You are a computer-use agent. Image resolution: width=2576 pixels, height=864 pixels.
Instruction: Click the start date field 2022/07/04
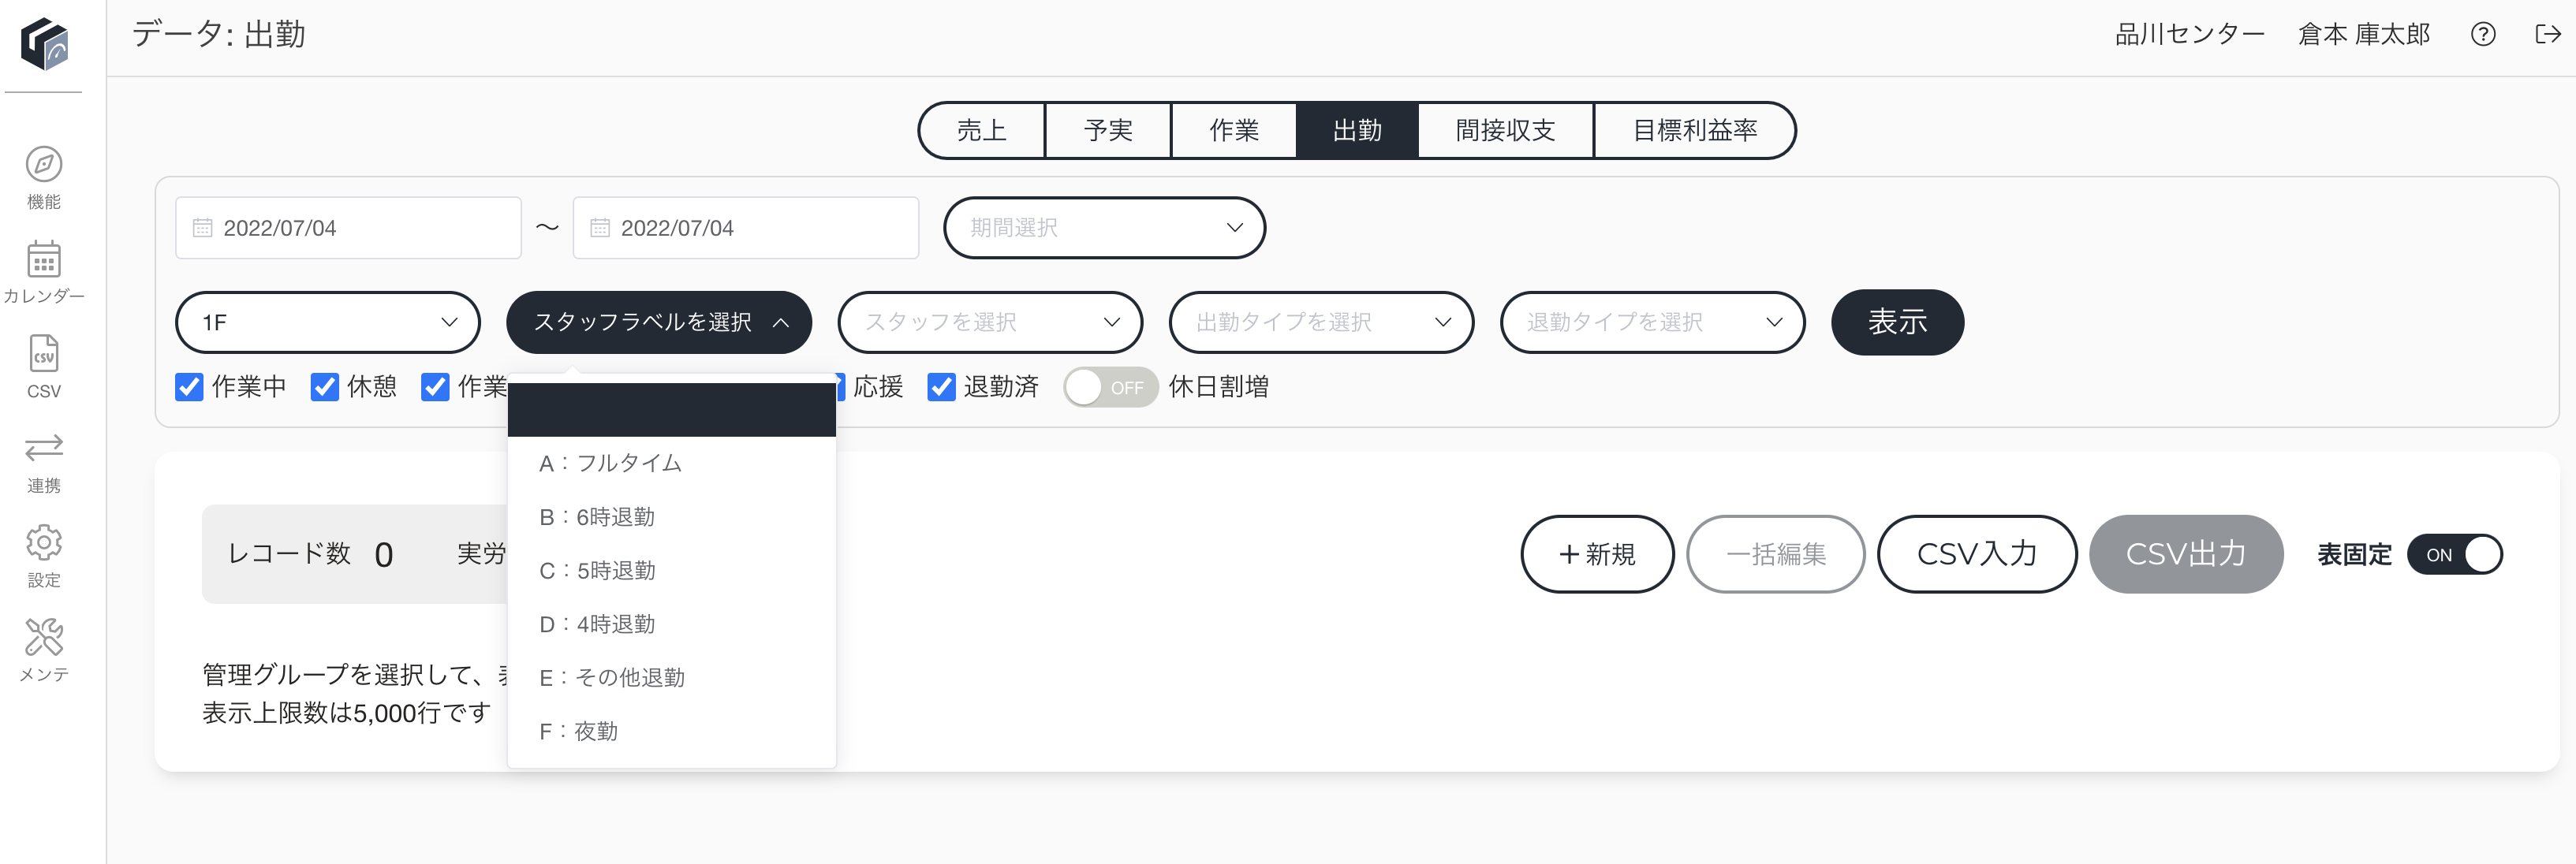[x=348, y=228]
